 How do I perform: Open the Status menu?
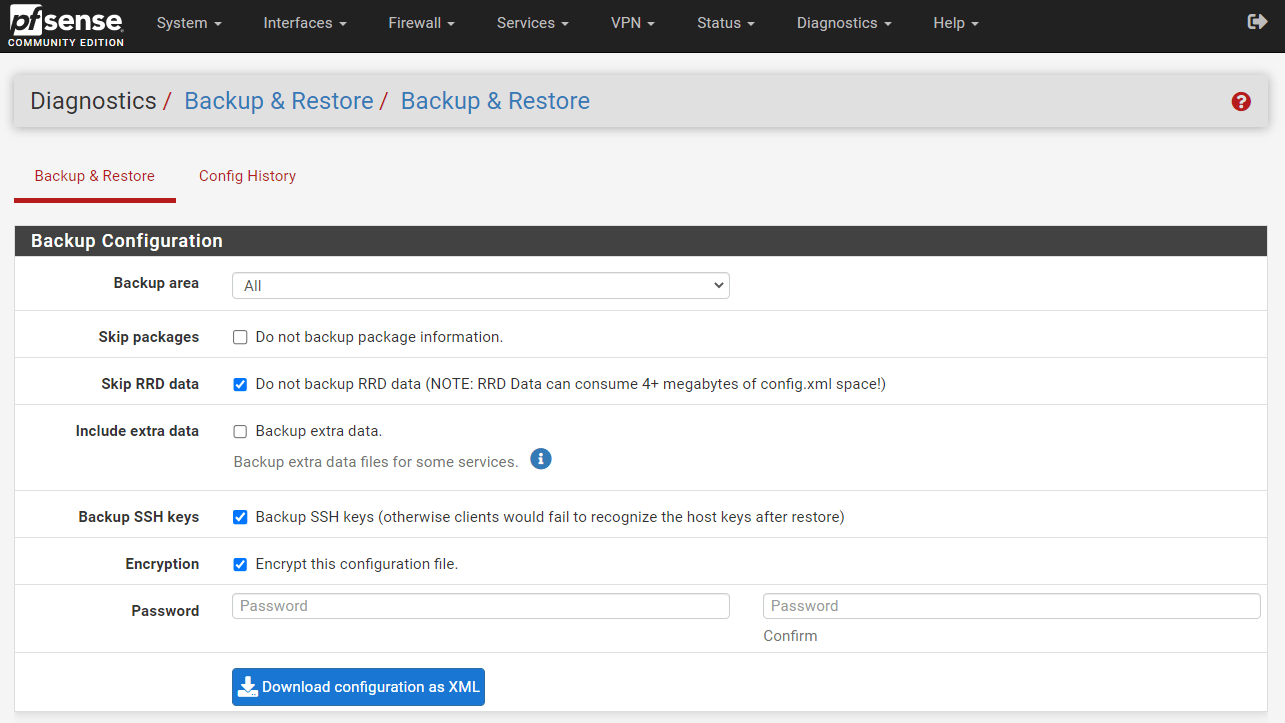(725, 23)
